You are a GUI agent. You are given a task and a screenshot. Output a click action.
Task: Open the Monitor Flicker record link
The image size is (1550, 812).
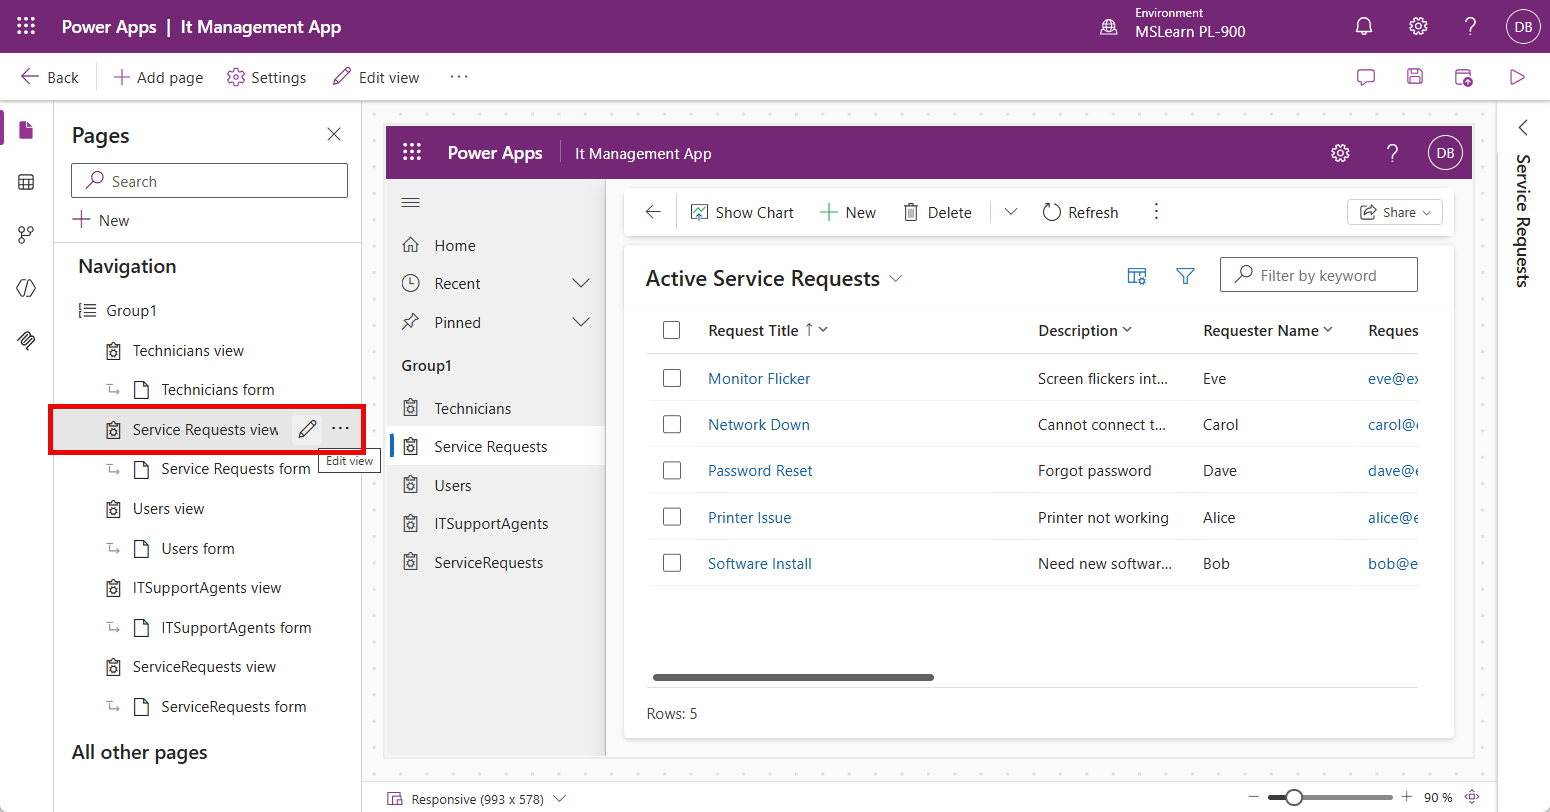click(x=759, y=378)
